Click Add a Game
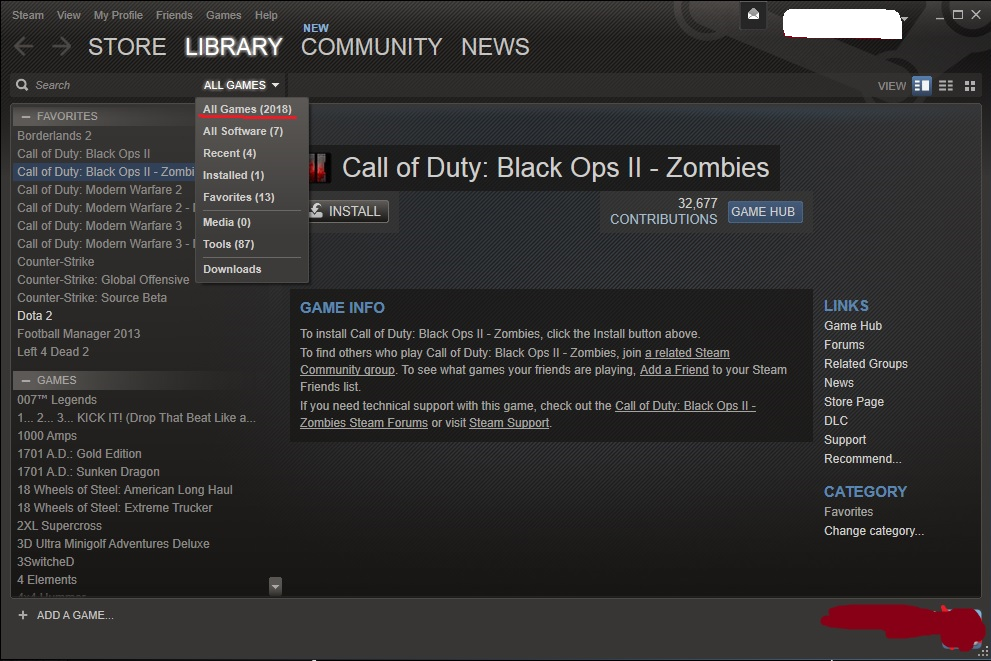The image size is (991, 661). coord(75,615)
